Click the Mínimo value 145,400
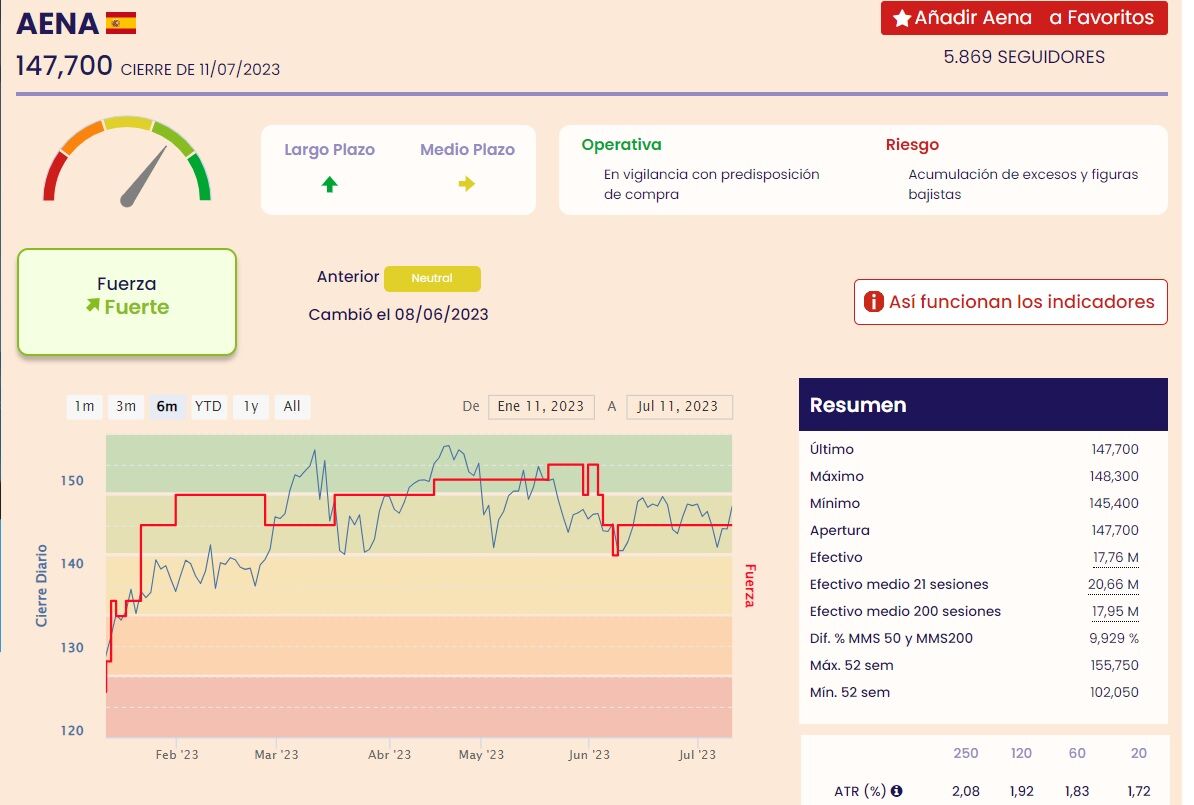Viewport: 1194px width, 805px height. 1114,503
